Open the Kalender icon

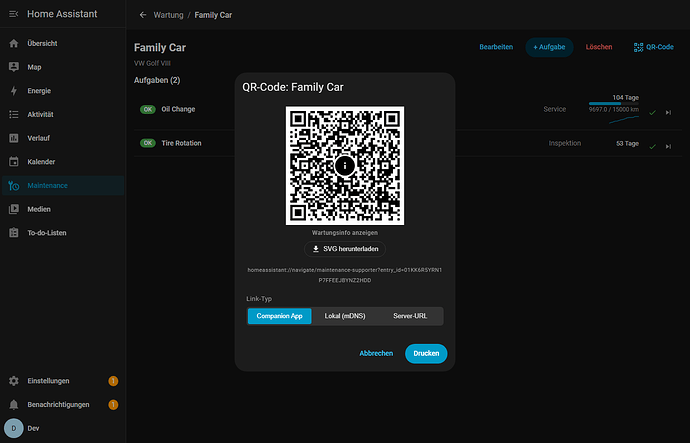(x=14, y=161)
